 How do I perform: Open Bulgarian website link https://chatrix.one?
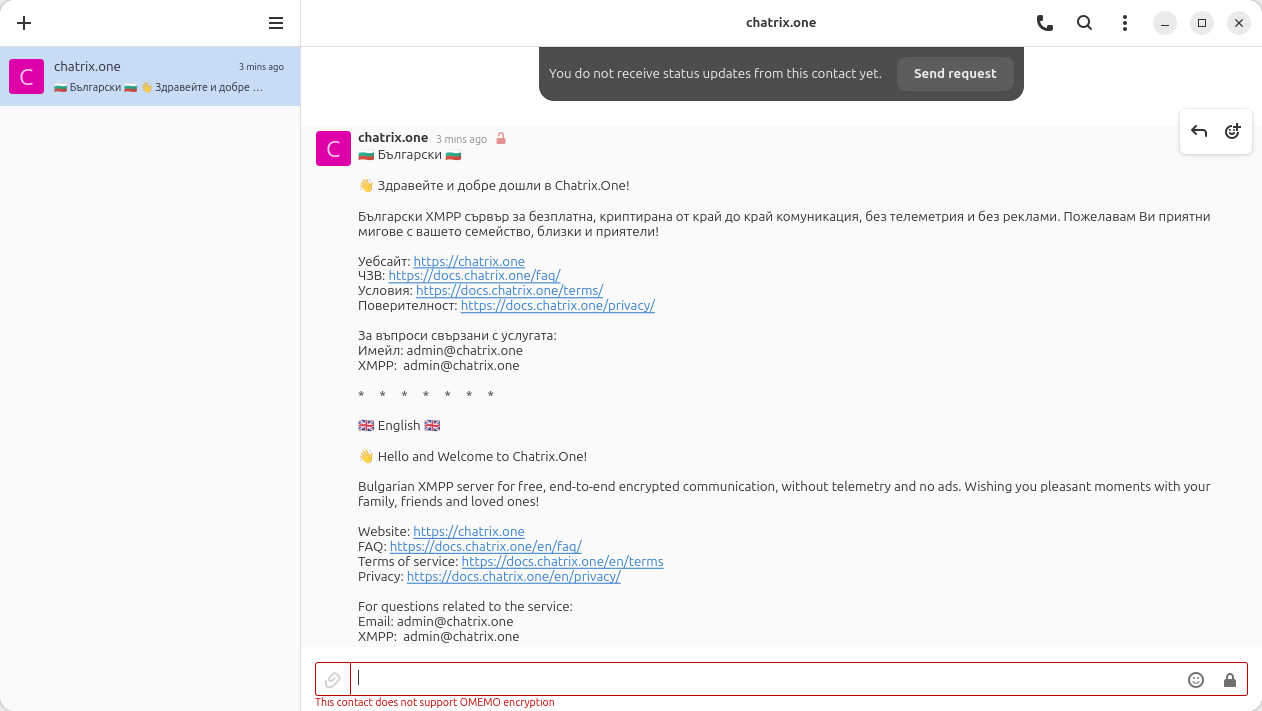click(469, 261)
